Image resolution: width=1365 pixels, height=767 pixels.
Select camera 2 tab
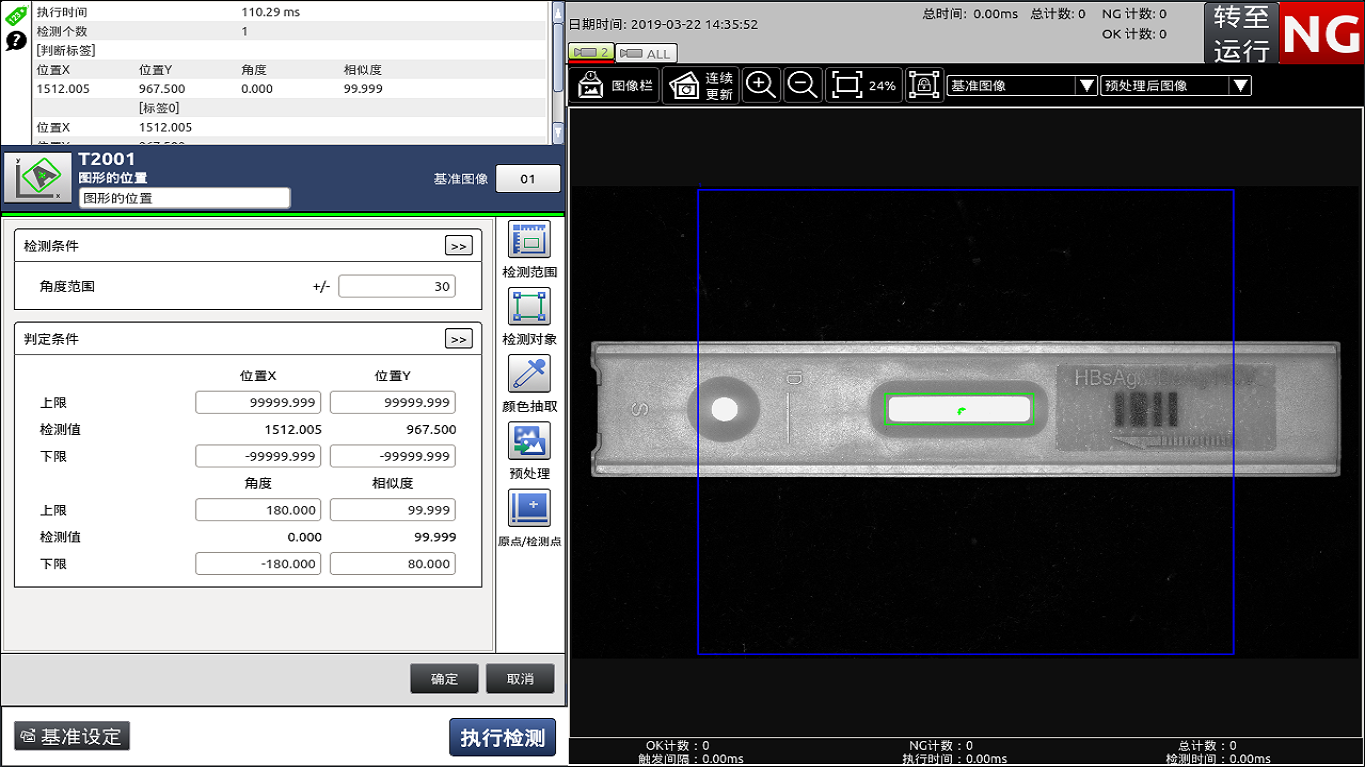tap(591, 52)
